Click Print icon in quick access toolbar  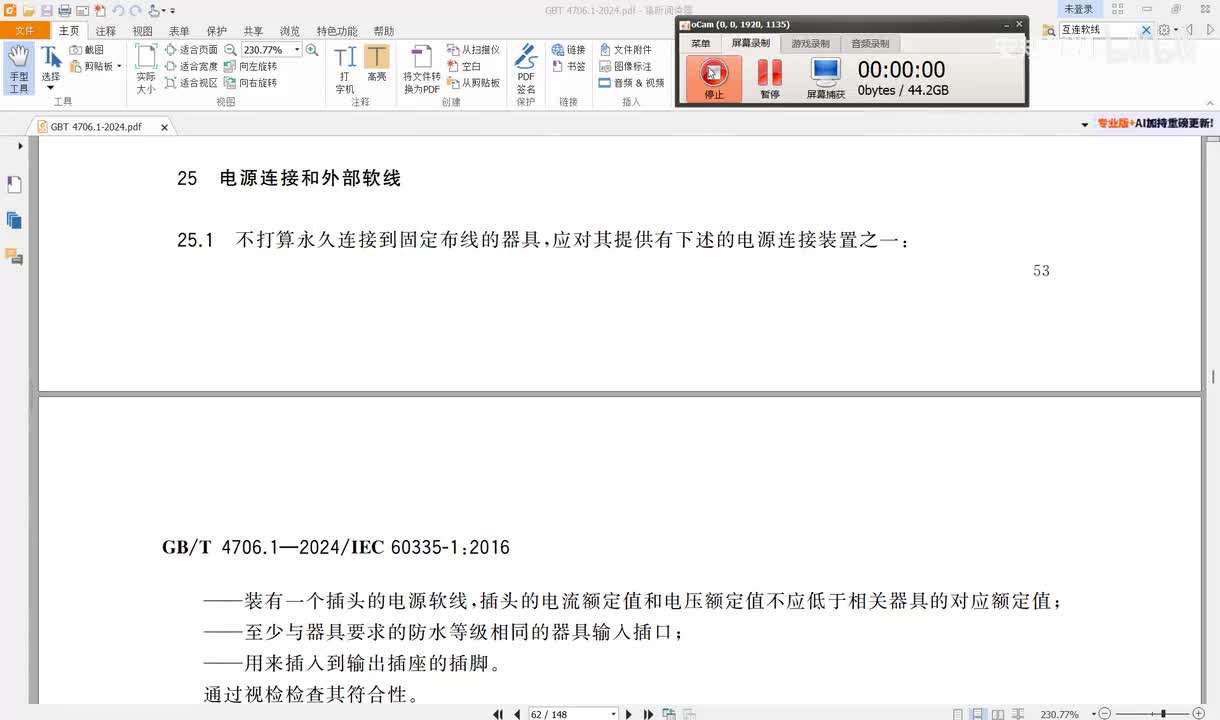tap(64, 10)
